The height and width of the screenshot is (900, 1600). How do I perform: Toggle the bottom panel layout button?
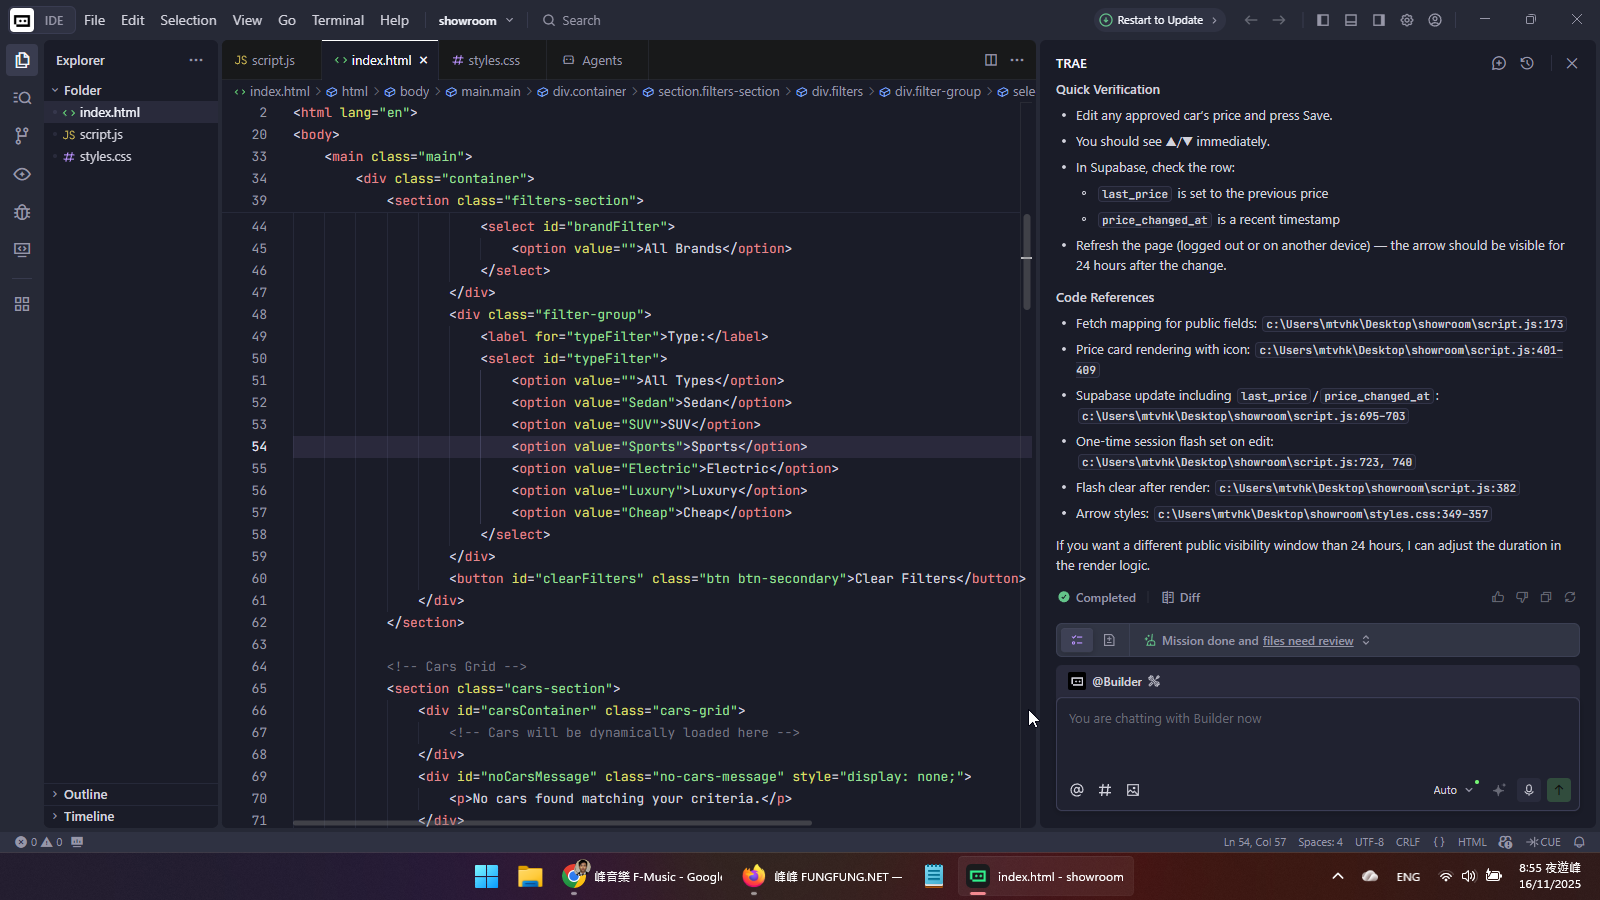(1351, 20)
